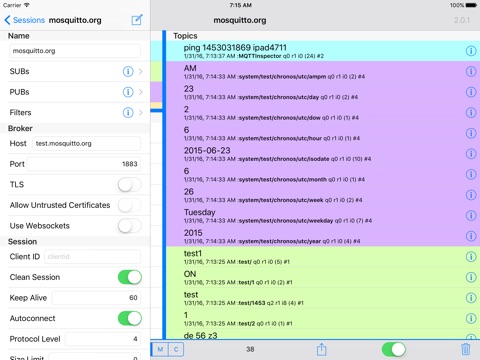The height and width of the screenshot is (360, 480).
Task: Expand PUBs row chevron
Action: tap(141, 92)
